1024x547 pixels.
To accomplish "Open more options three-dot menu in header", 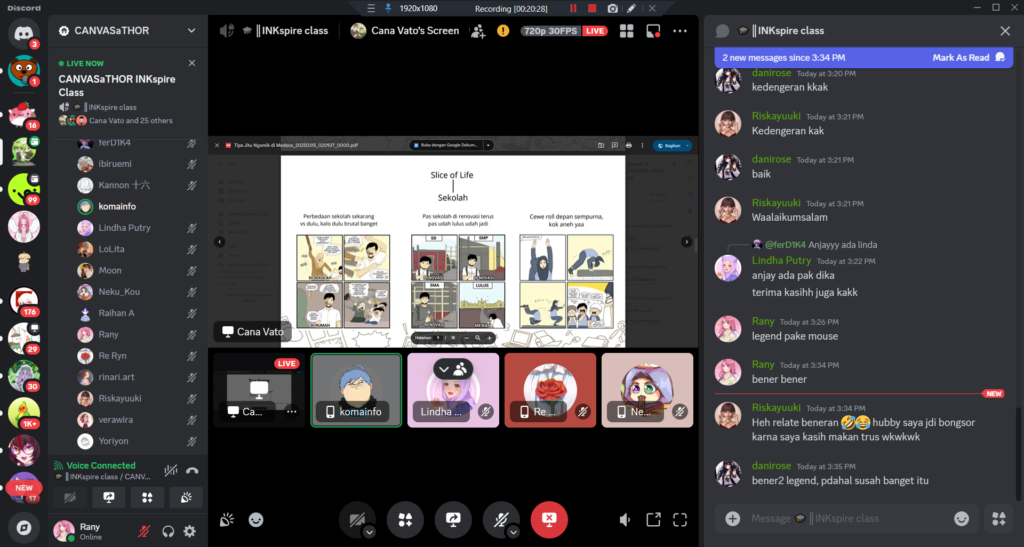I will [x=680, y=31].
